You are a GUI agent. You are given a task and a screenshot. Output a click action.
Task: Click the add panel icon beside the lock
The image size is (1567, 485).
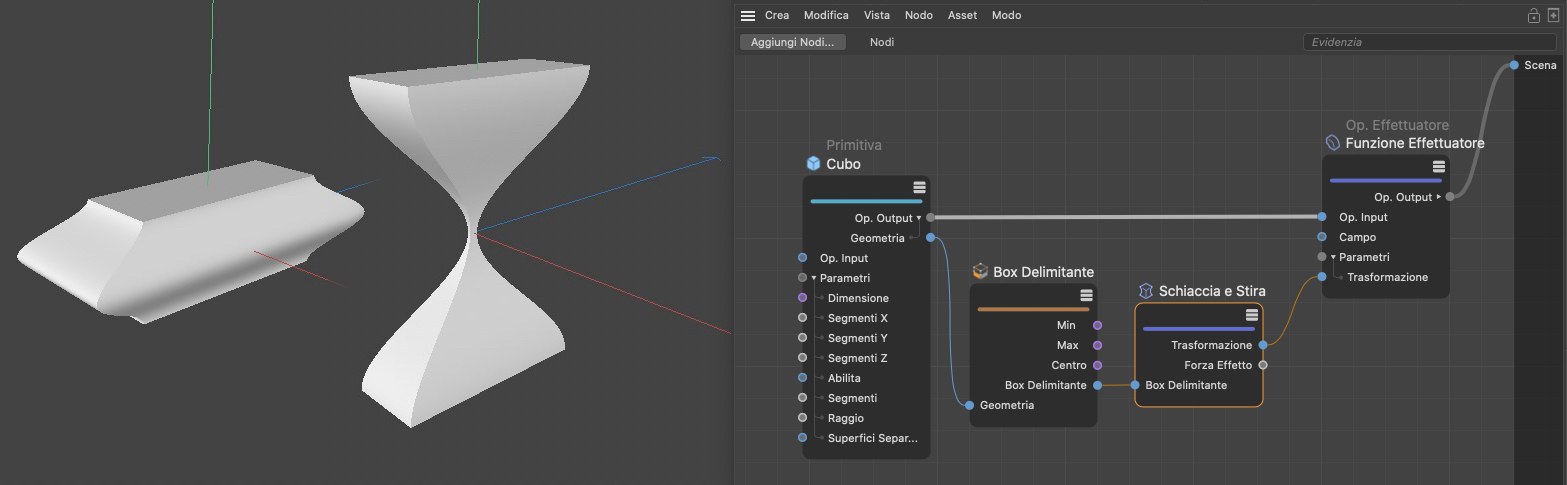(1553, 16)
